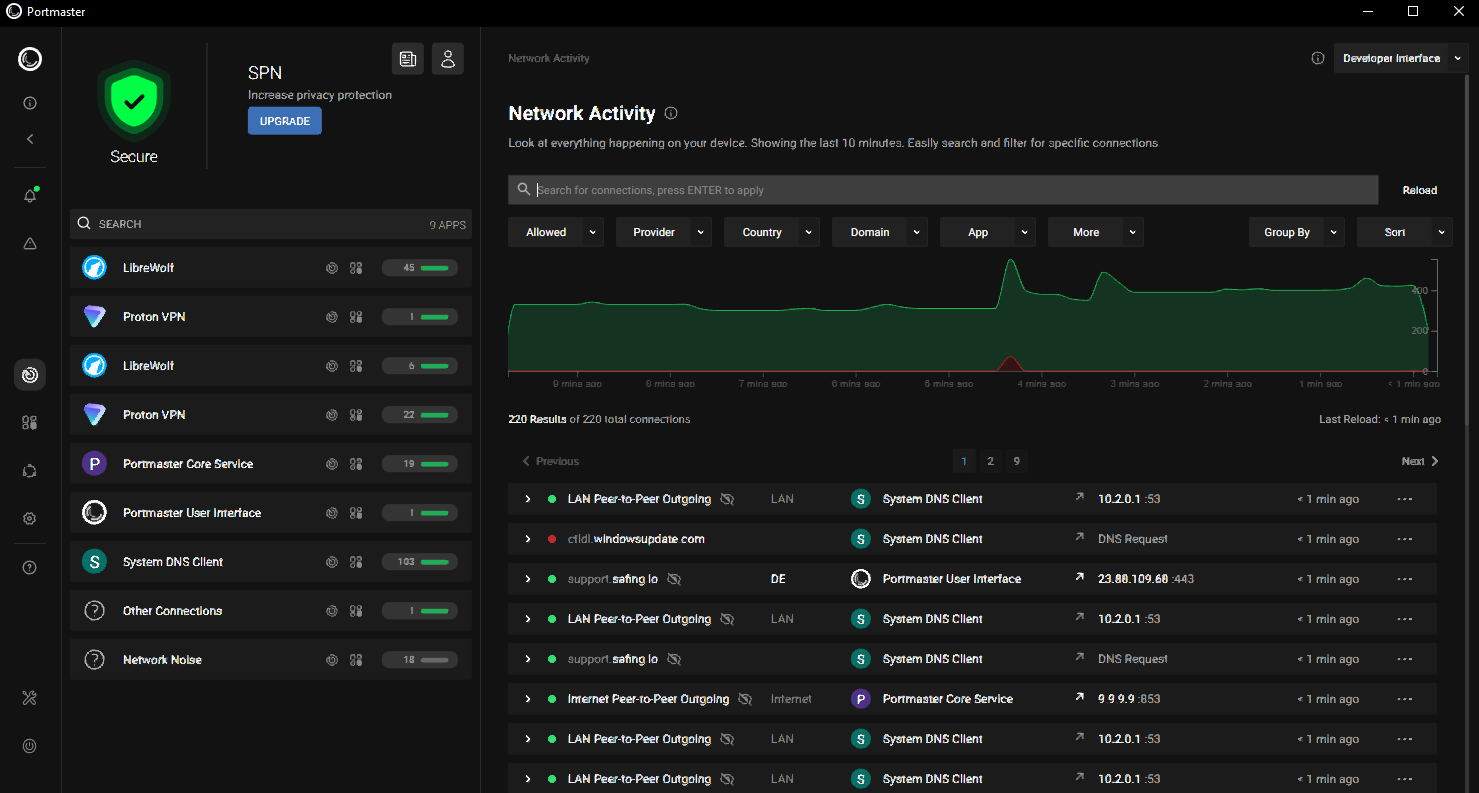Click the crossed-eye icon beside support.safing.io on the DE row
The width and height of the screenshot is (1479, 793).
point(674,579)
